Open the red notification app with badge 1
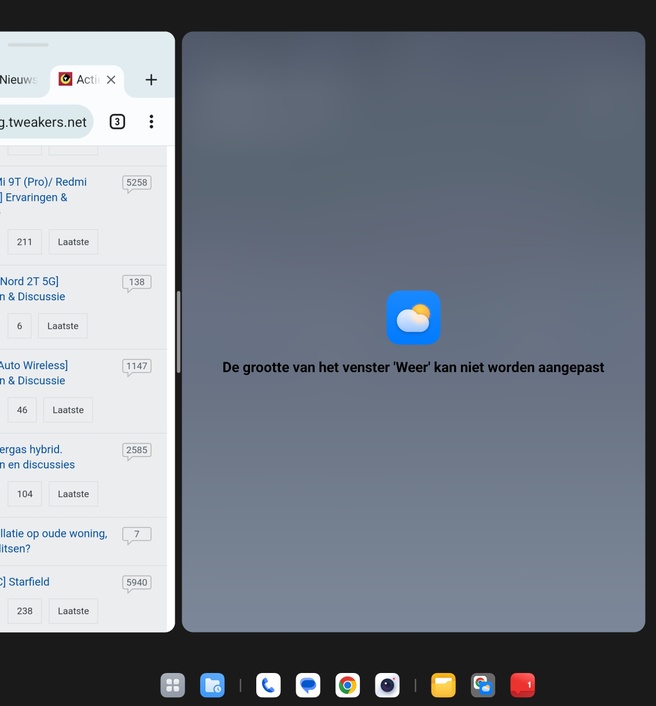This screenshot has width=656, height=706. click(523, 685)
